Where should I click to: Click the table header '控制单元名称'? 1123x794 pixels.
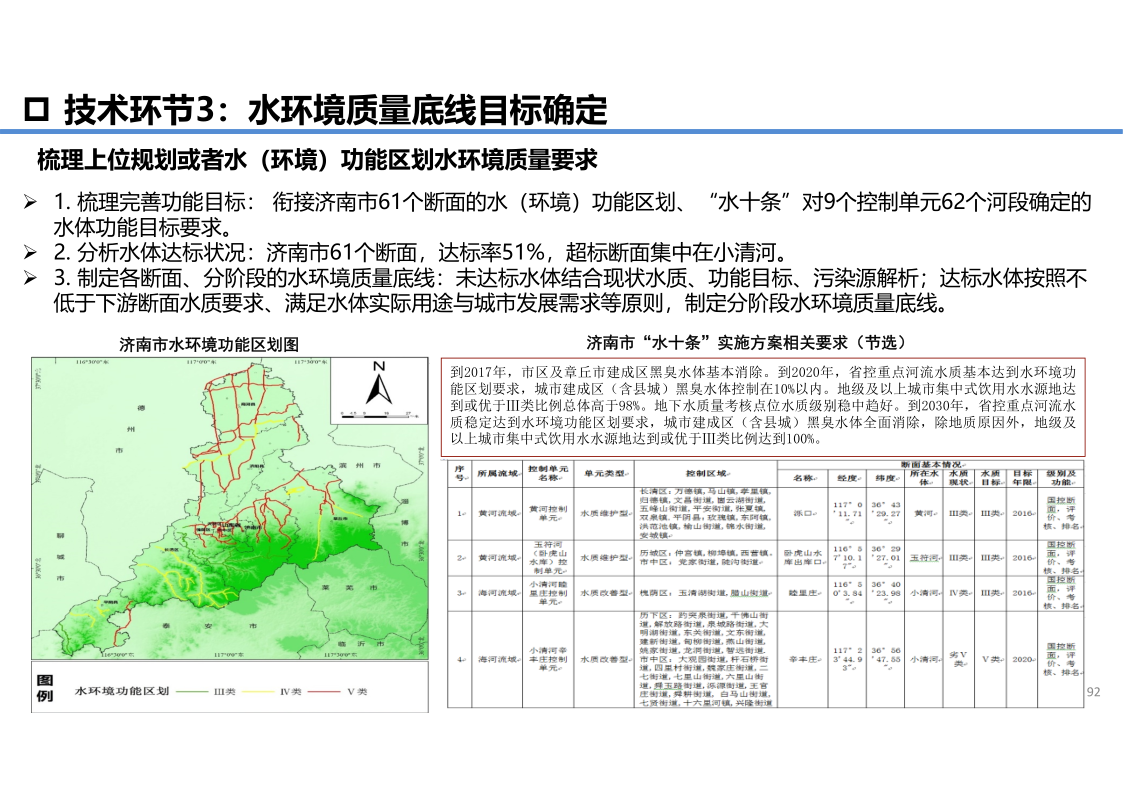click(x=547, y=473)
